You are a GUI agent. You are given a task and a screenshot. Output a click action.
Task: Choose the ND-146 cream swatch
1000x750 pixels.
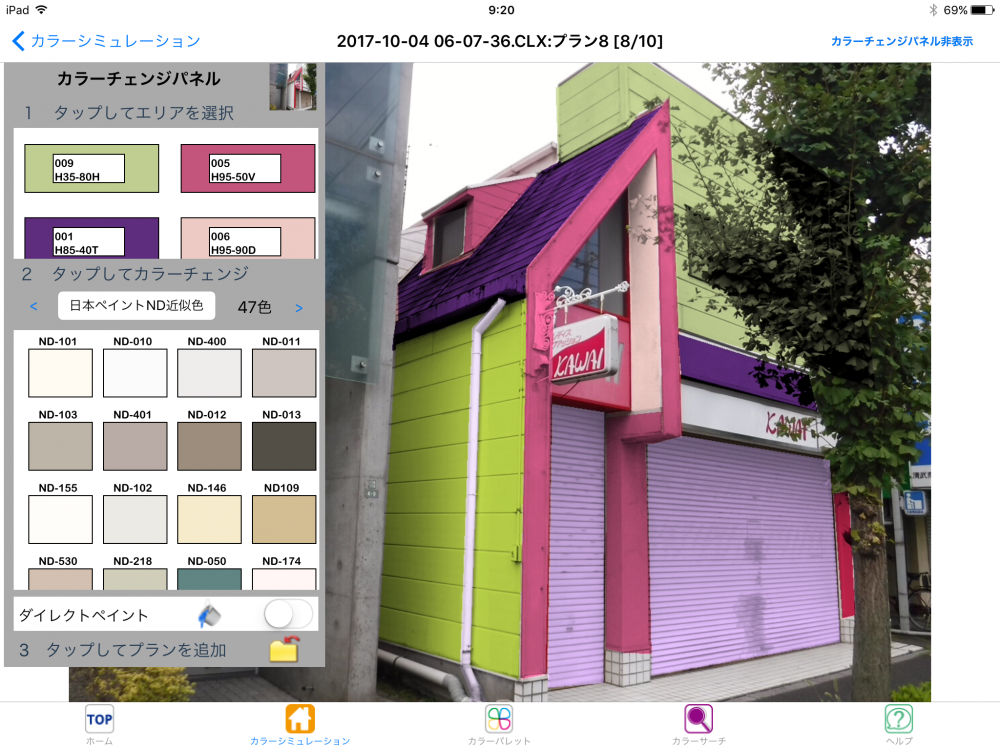tap(209, 519)
